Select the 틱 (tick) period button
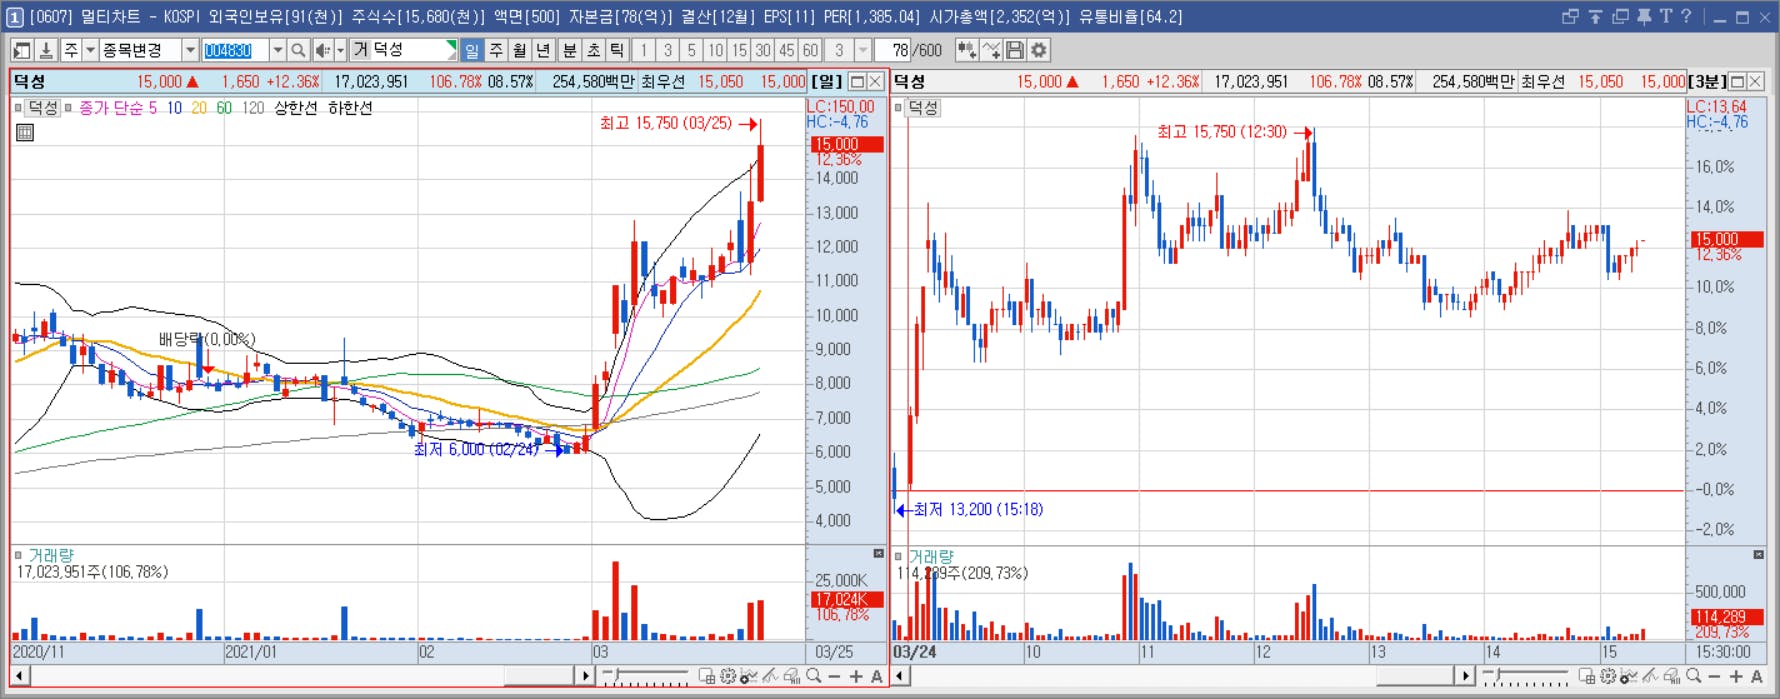The height and width of the screenshot is (699, 1780). coord(617,50)
